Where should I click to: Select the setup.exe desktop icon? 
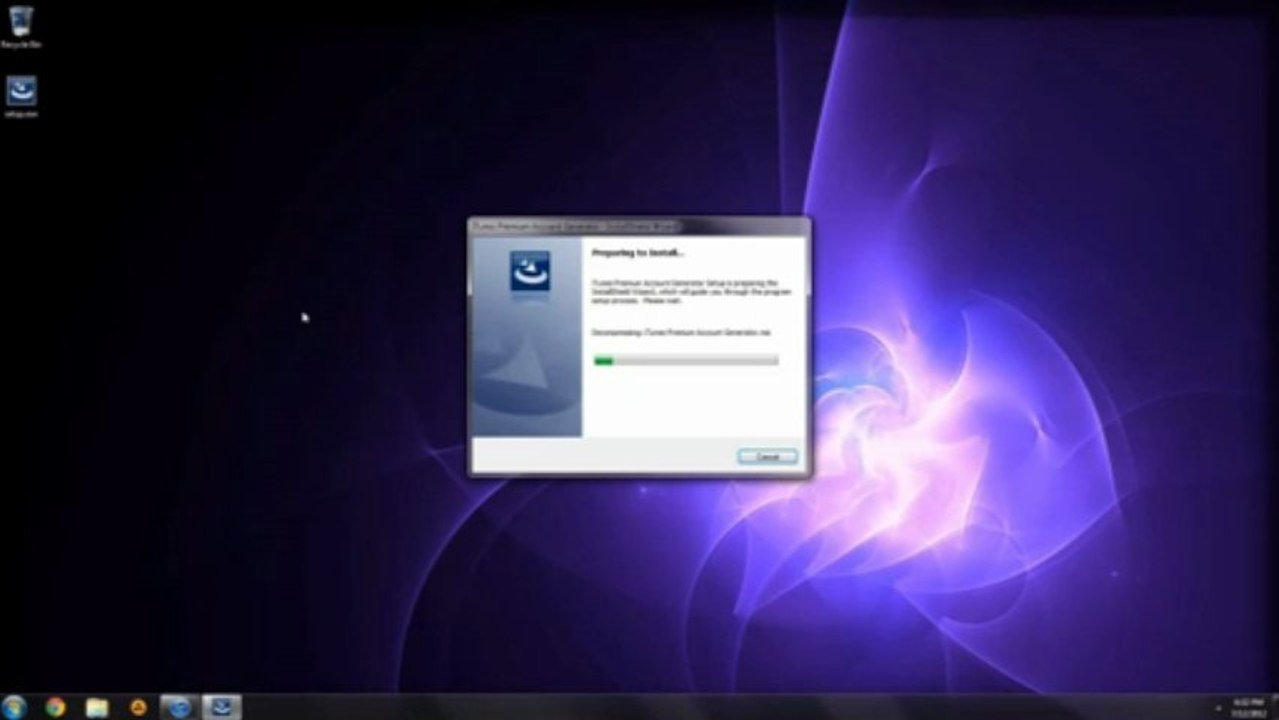point(21,97)
